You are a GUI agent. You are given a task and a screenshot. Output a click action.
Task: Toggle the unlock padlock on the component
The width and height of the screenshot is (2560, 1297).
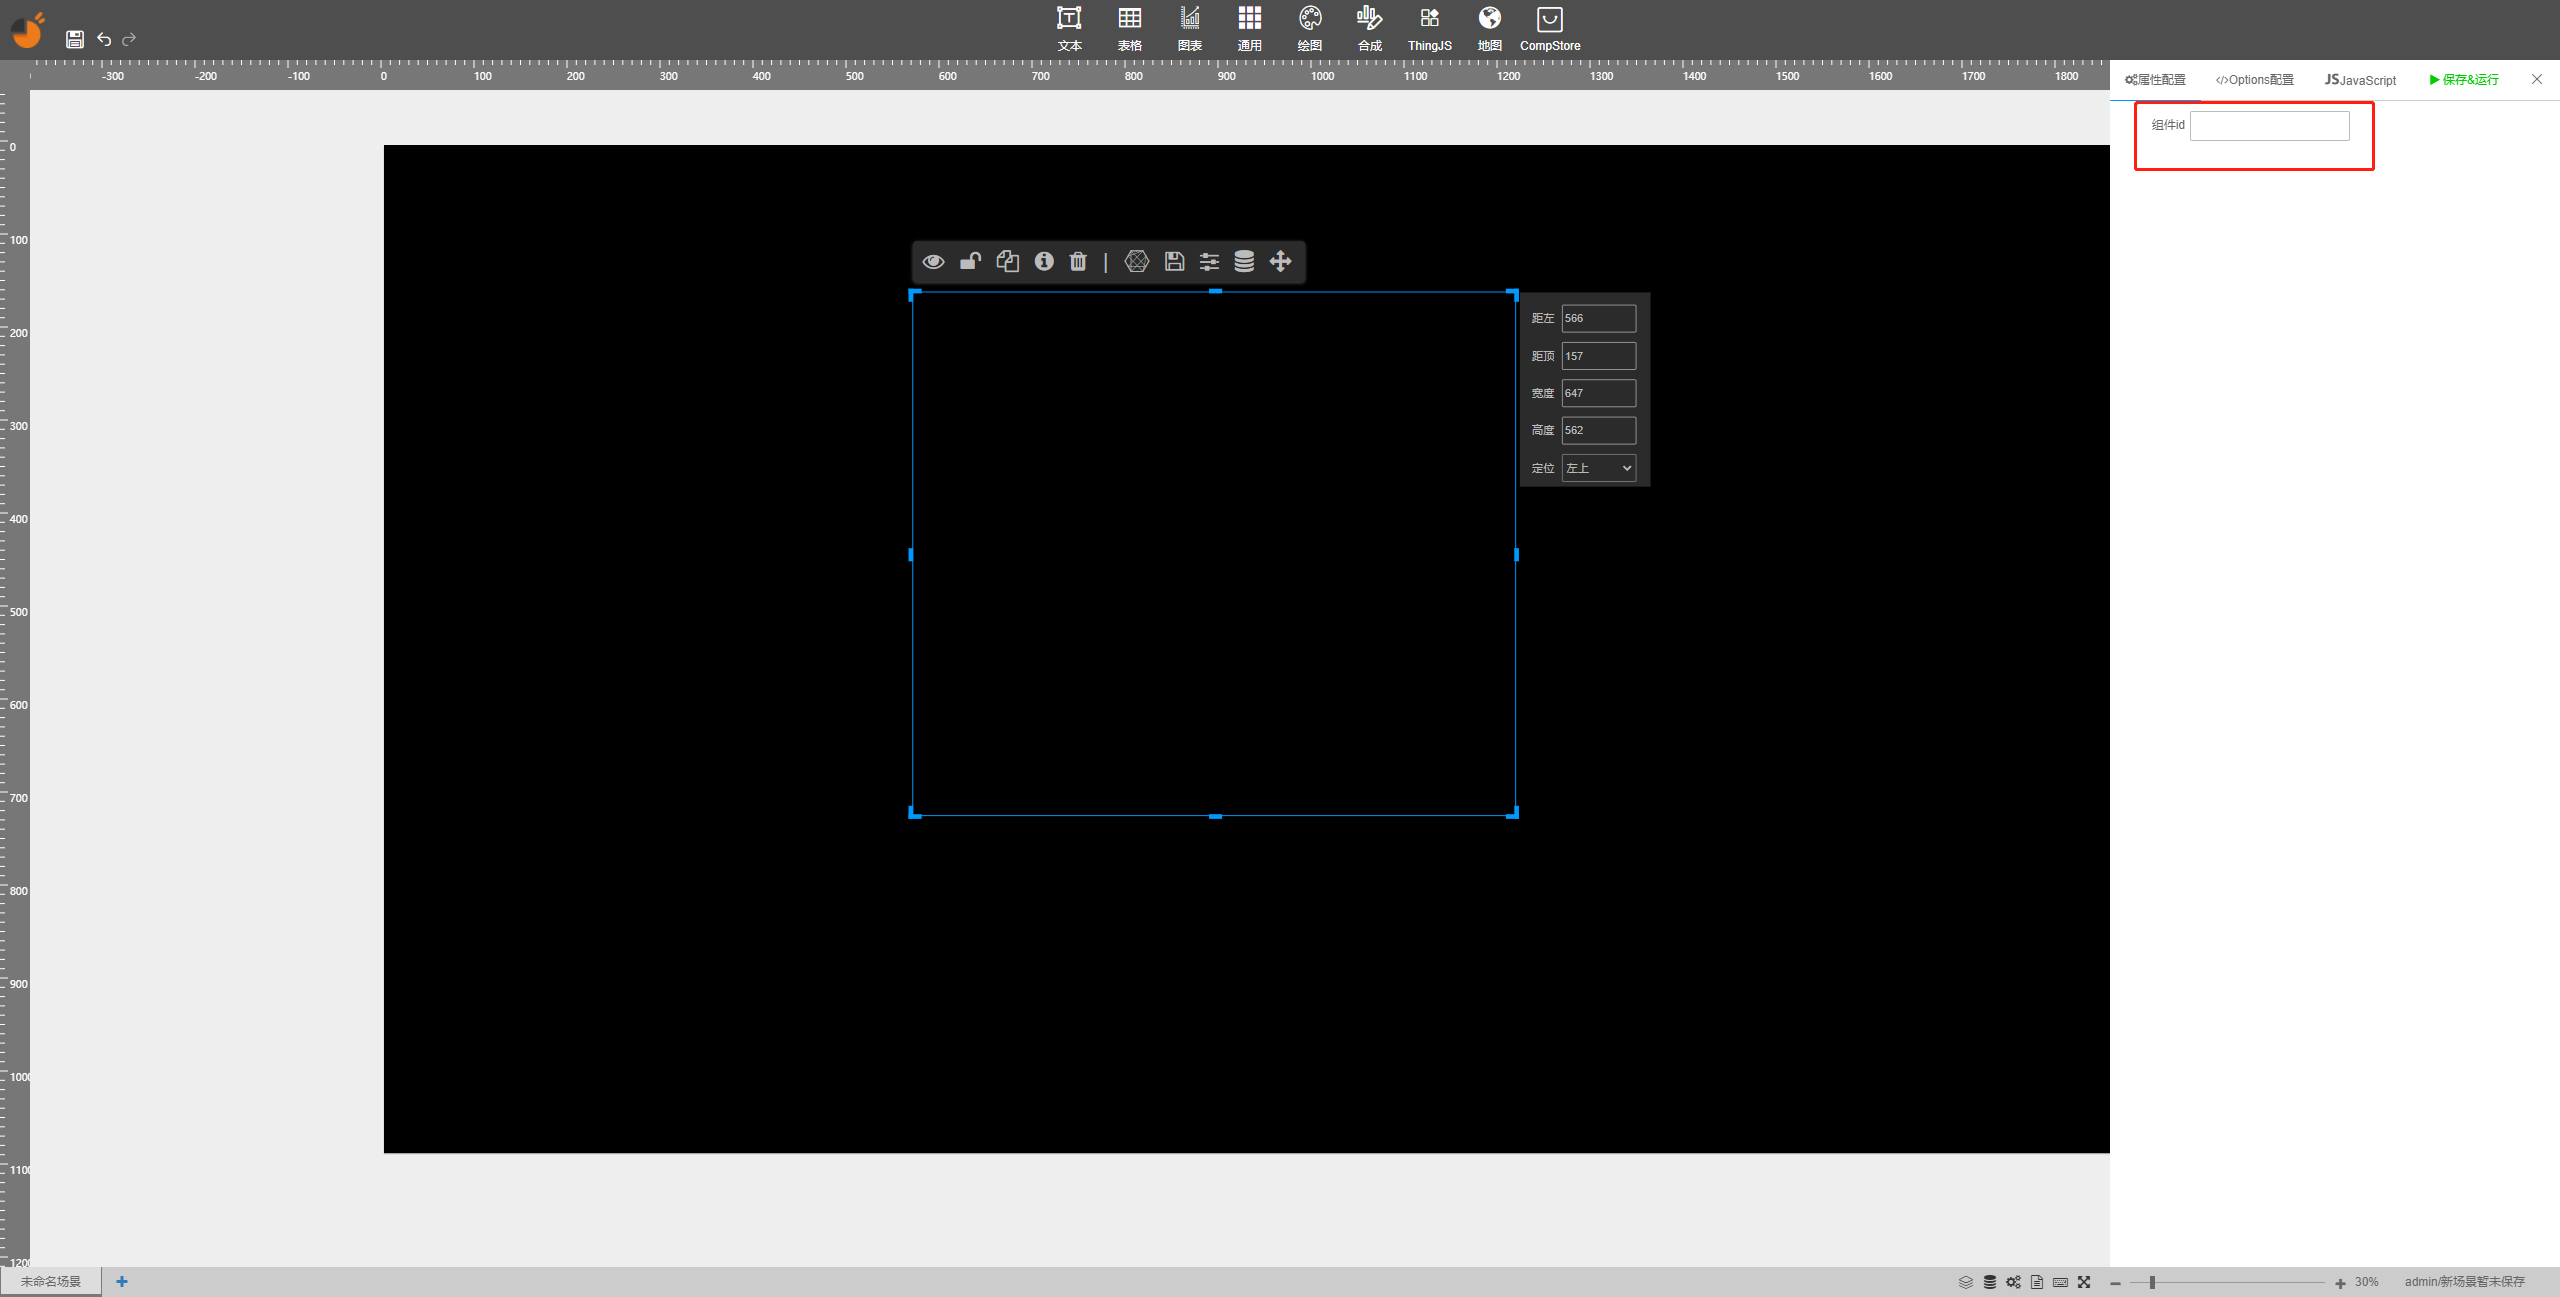(x=970, y=262)
